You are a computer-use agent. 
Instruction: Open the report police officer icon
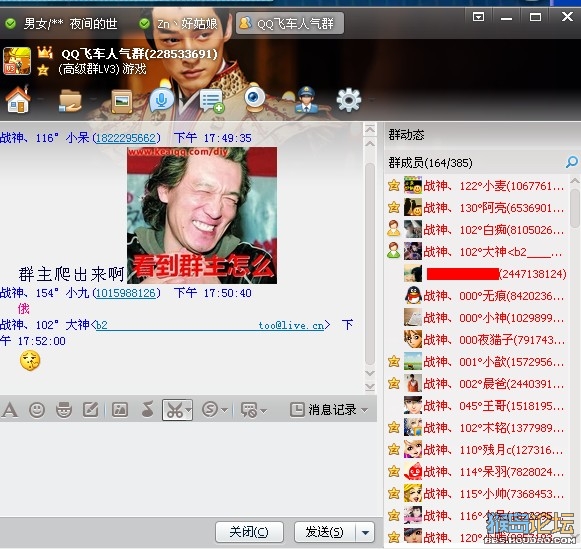tap(306, 99)
